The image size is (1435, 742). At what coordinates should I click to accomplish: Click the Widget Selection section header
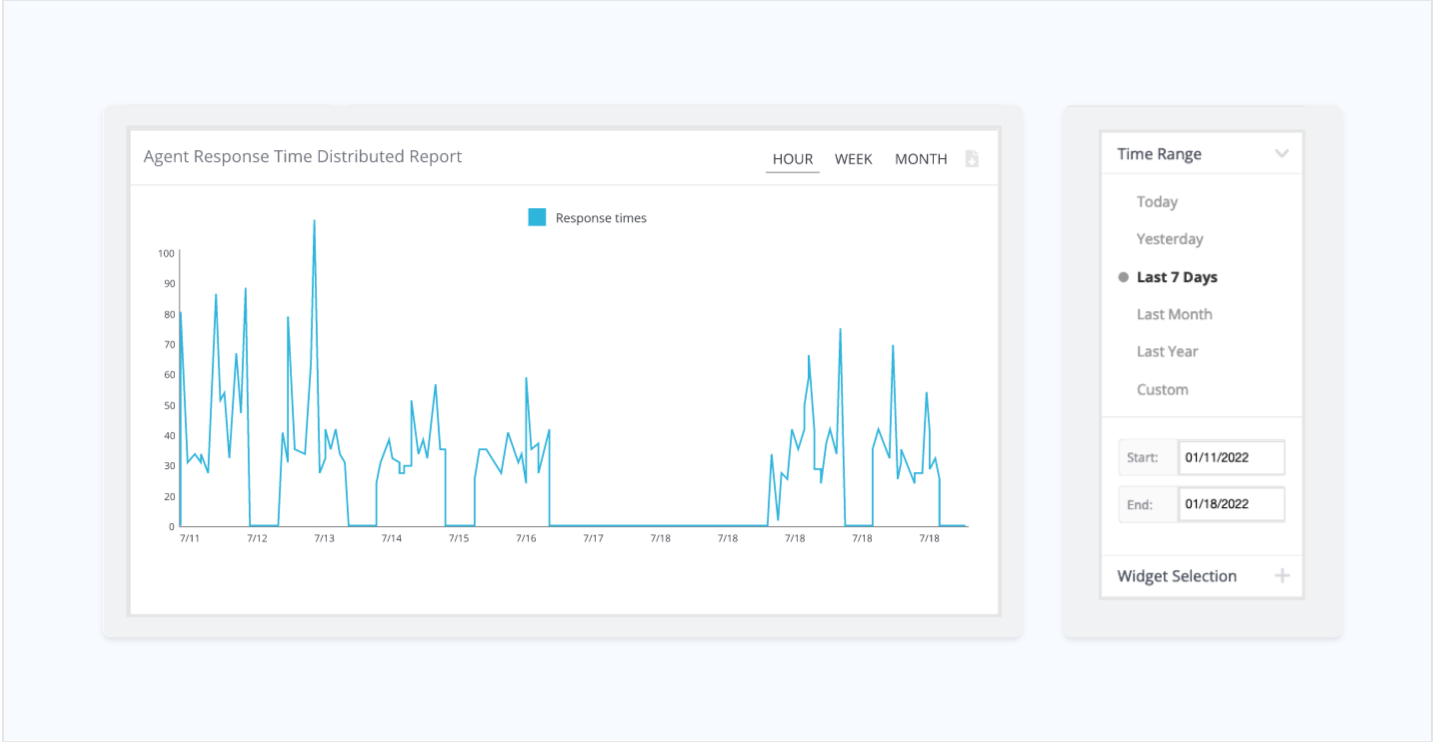tap(1177, 575)
